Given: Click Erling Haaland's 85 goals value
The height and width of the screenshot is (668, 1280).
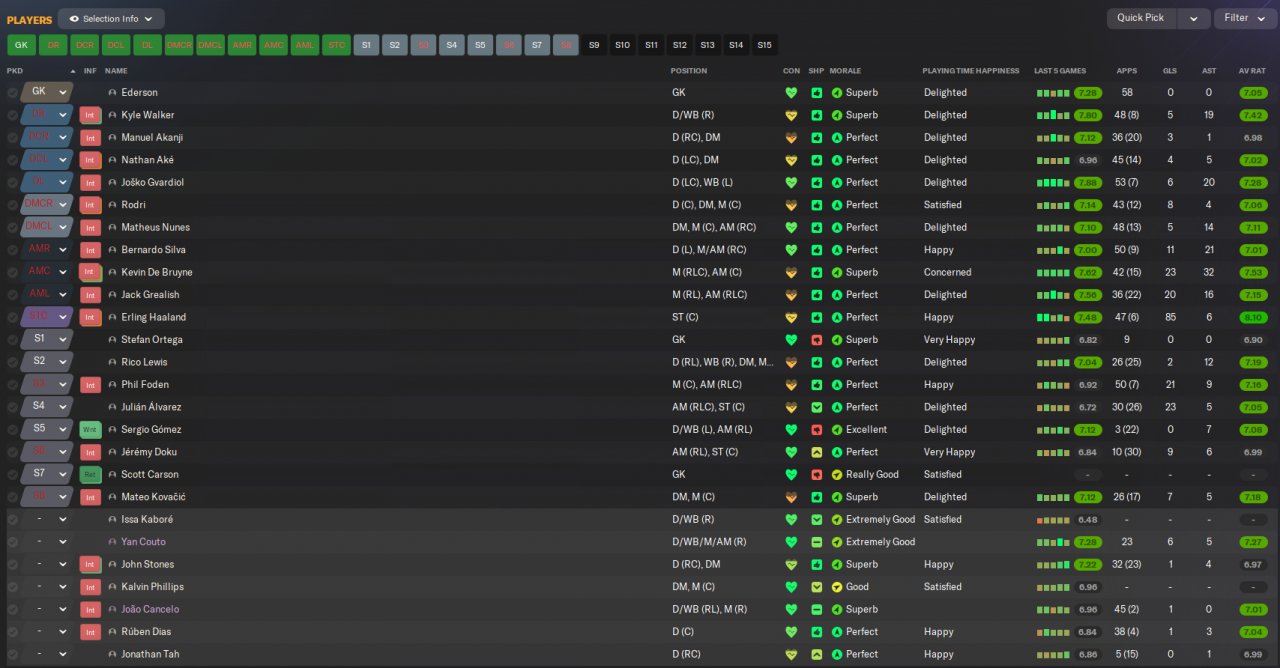Looking at the screenshot, I should click(1169, 318).
